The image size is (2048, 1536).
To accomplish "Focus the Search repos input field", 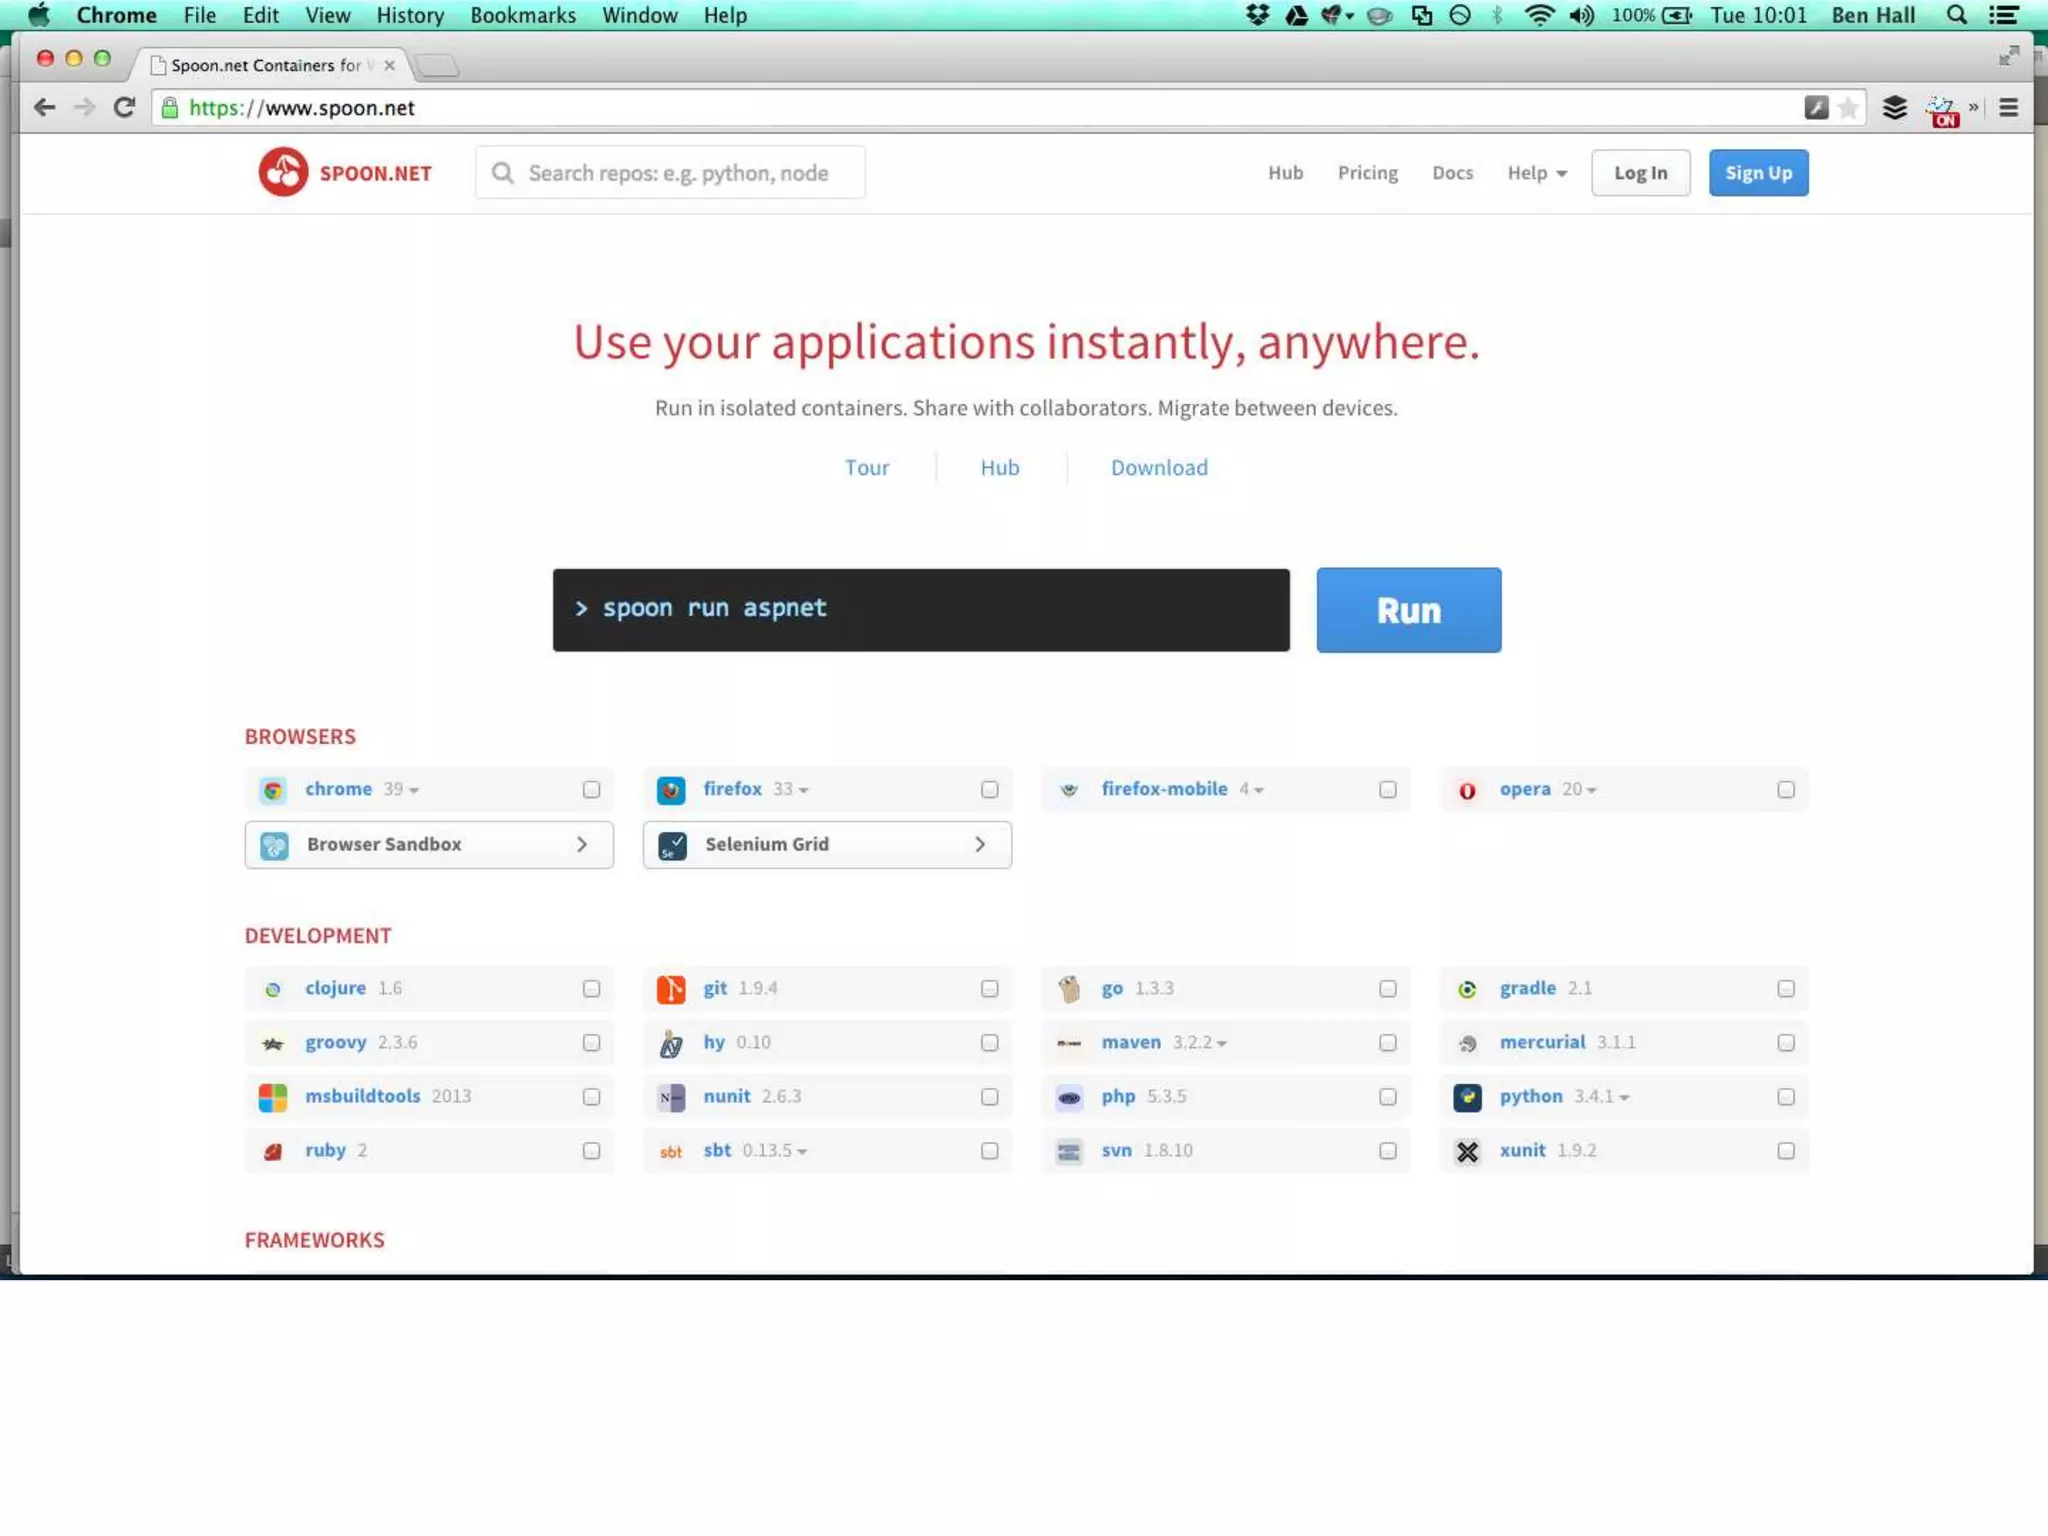I will pyautogui.click(x=670, y=173).
